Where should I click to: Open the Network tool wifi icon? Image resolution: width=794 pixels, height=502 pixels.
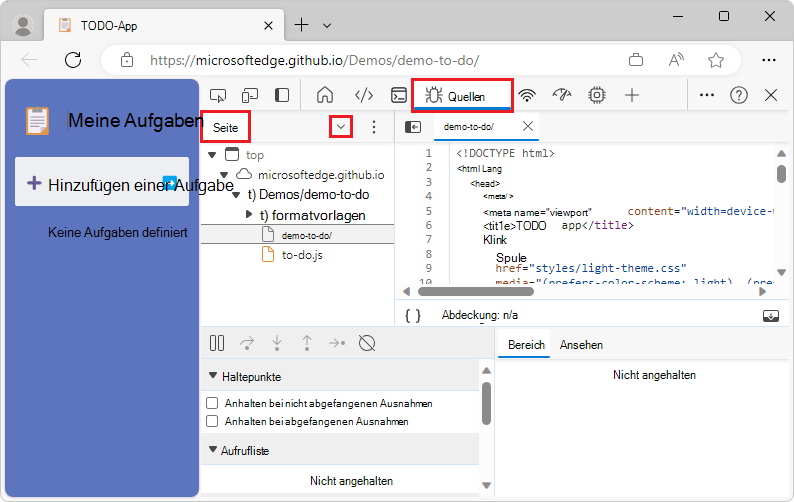[527, 95]
